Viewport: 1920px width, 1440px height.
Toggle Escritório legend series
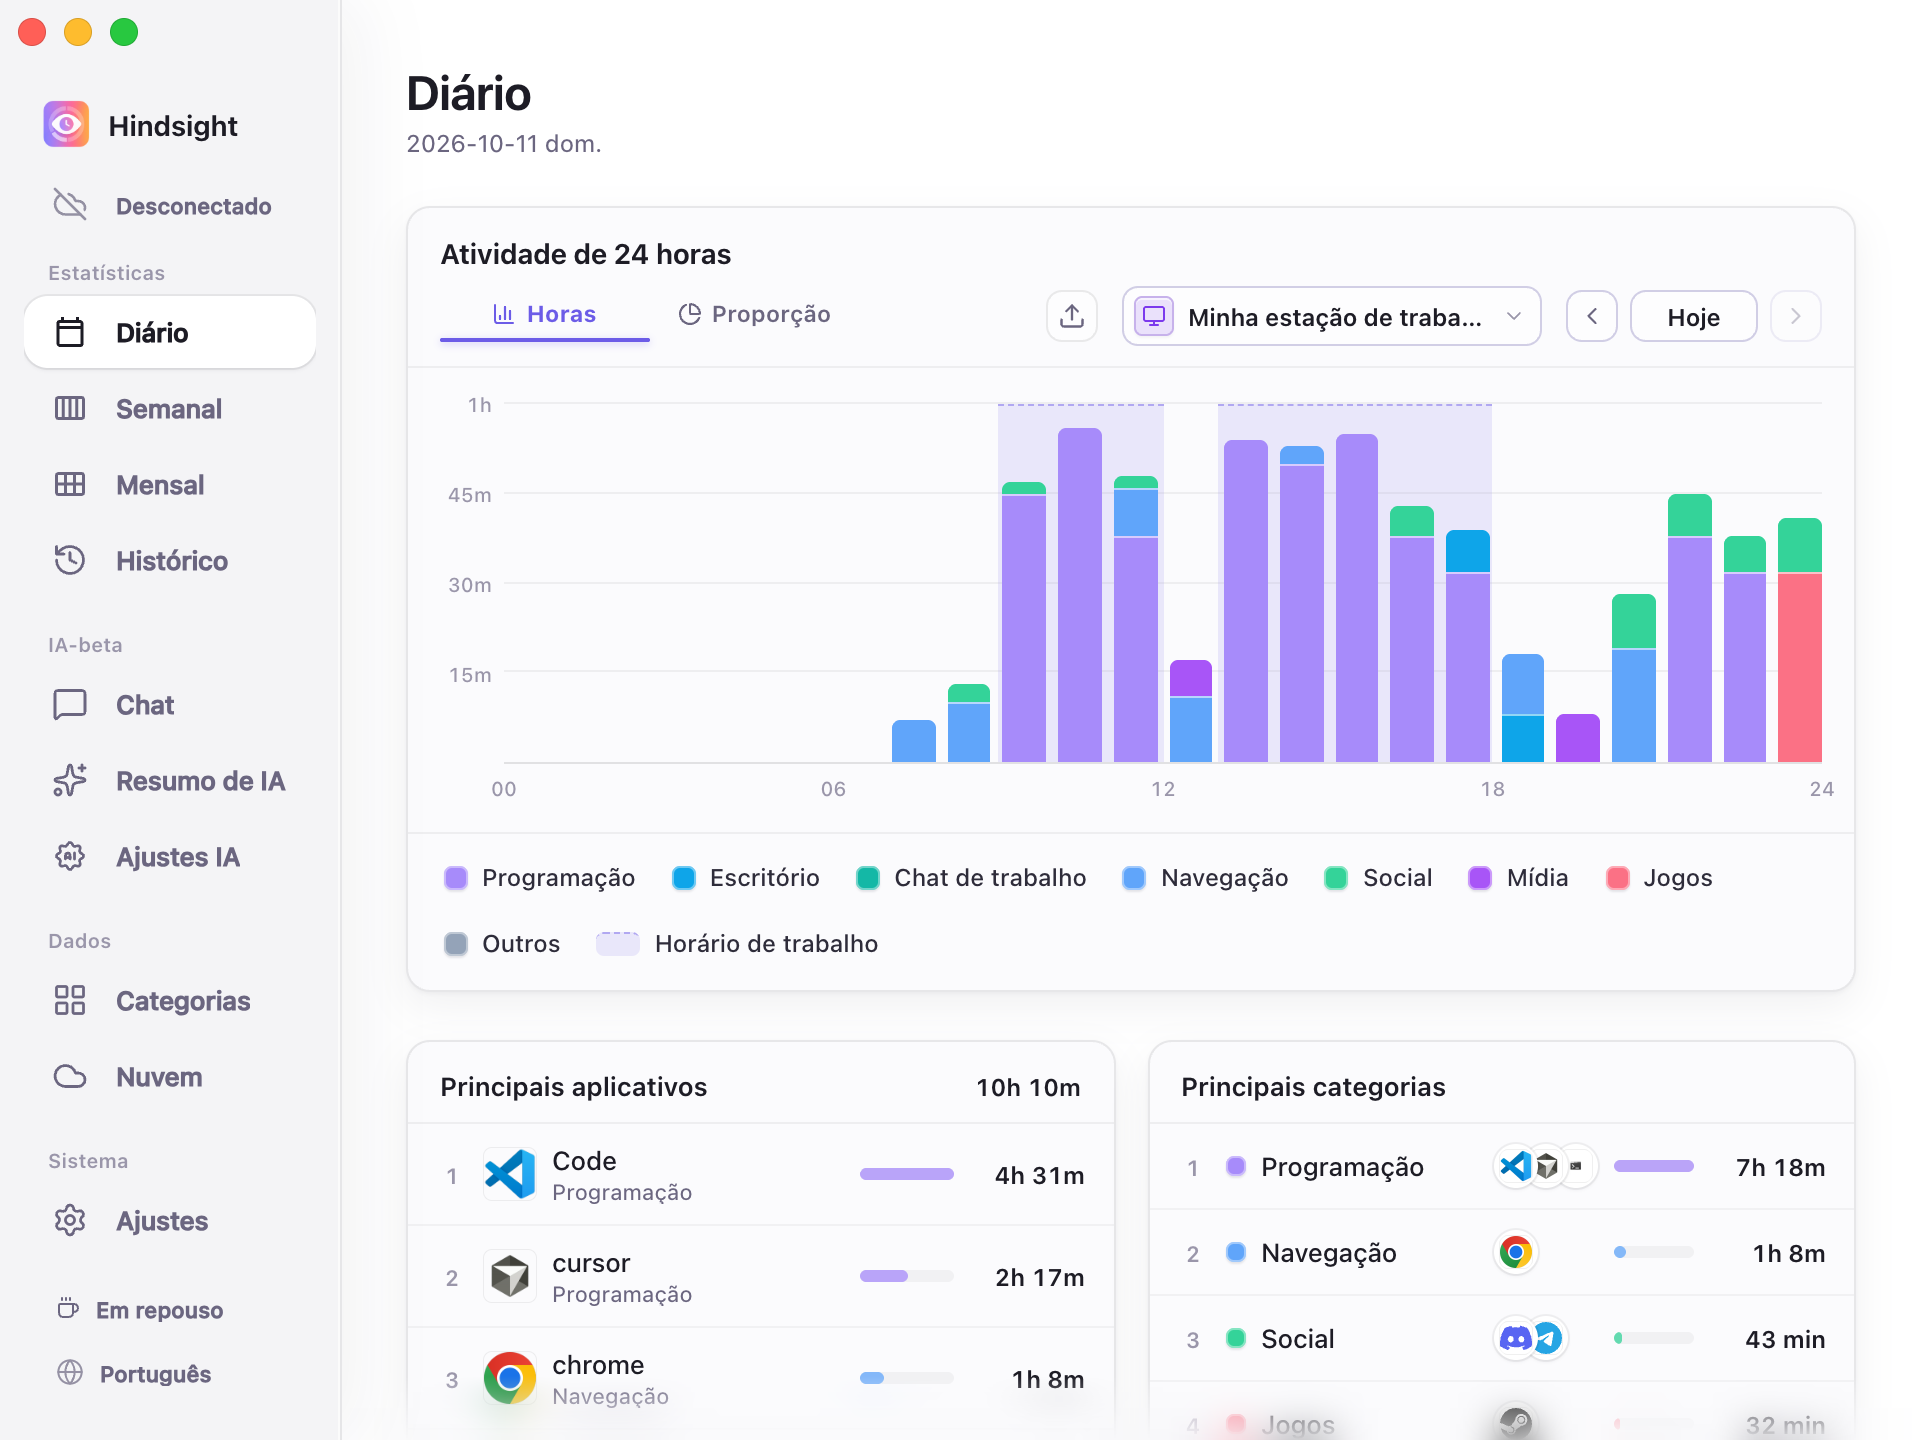click(746, 878)
